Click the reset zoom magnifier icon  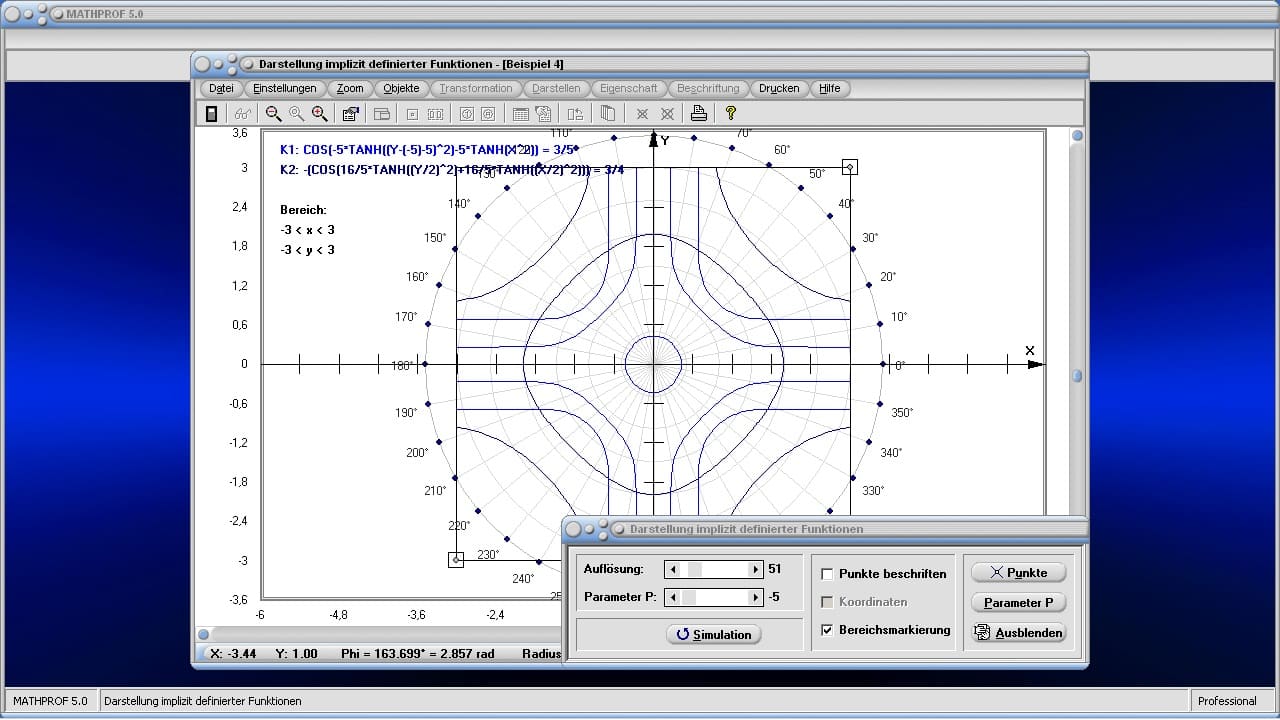tap(296, 114)
